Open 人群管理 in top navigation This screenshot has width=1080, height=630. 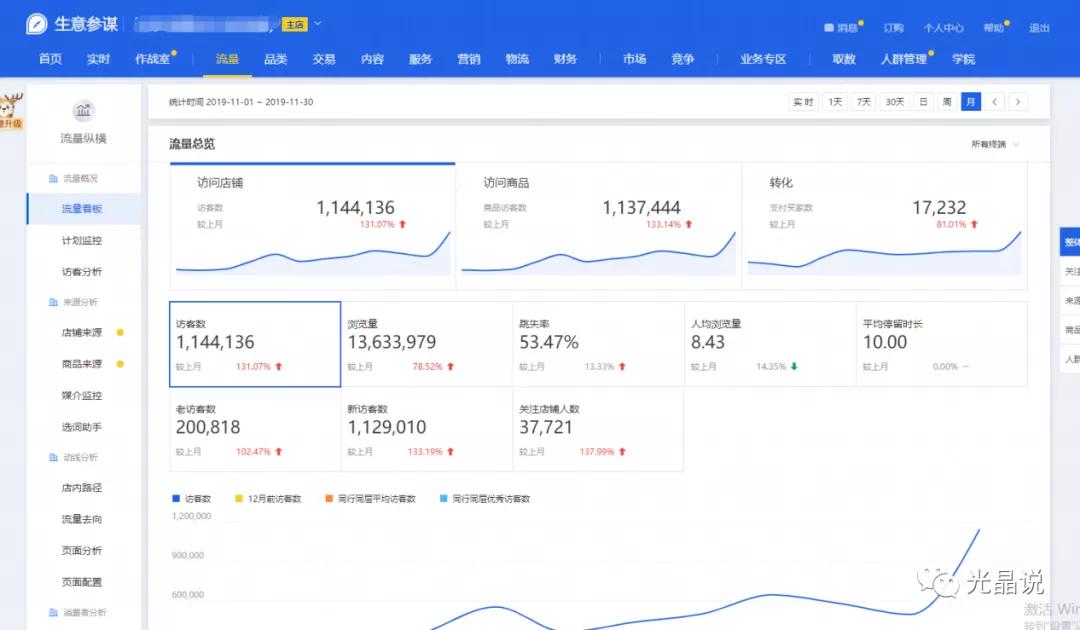(x=904, y=59)
